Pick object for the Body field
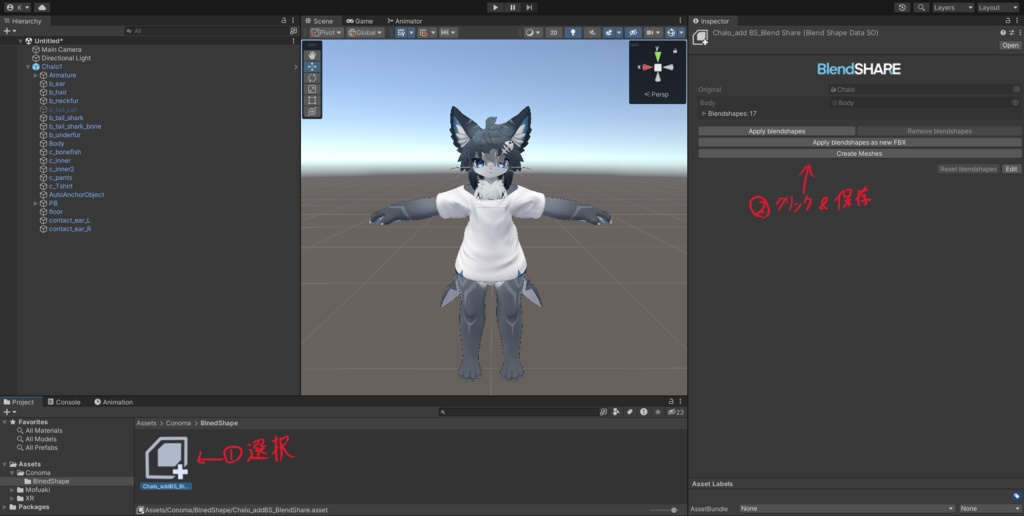Image resolution: width=1024 pixels, height=516 pixels. pos(1016,103)
